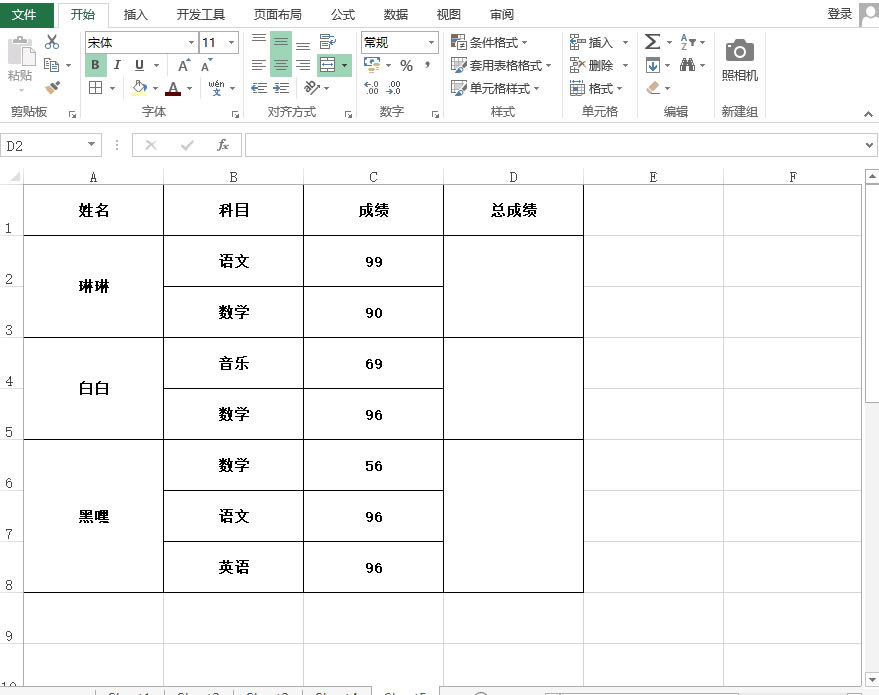Open the font size dropdown
The width and height of the screenshot is (879, 695).
click(234, 42)
